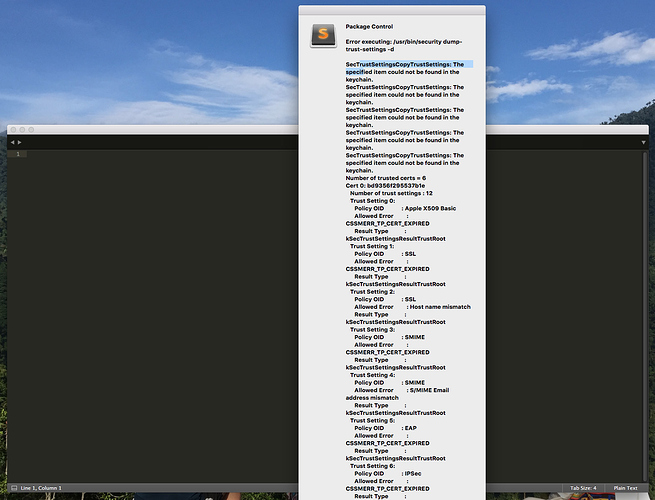
Task: Click the 'Trust Setting 3:' line
Action: [373, 330]
